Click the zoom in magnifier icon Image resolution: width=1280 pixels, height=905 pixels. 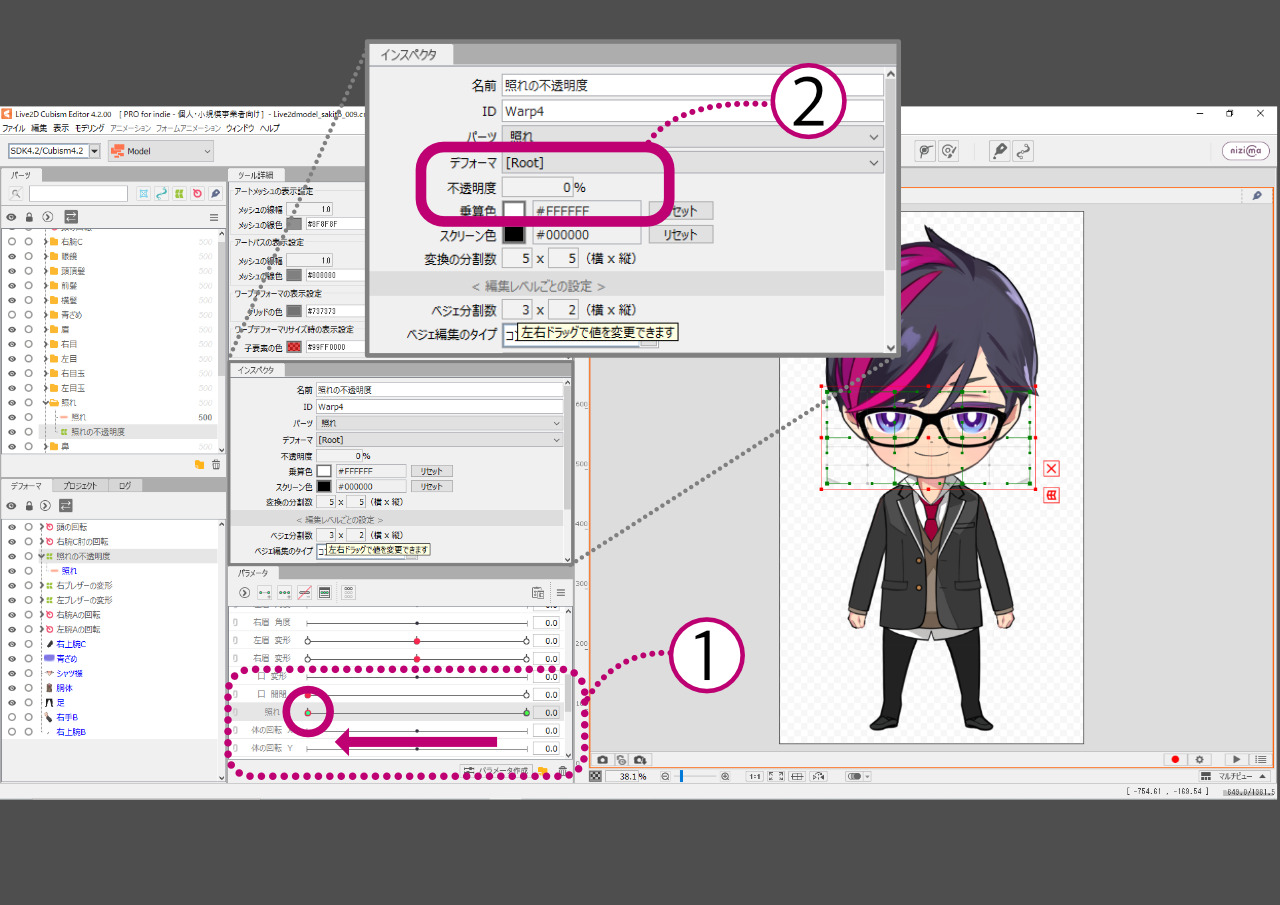[x=725, y=776]
